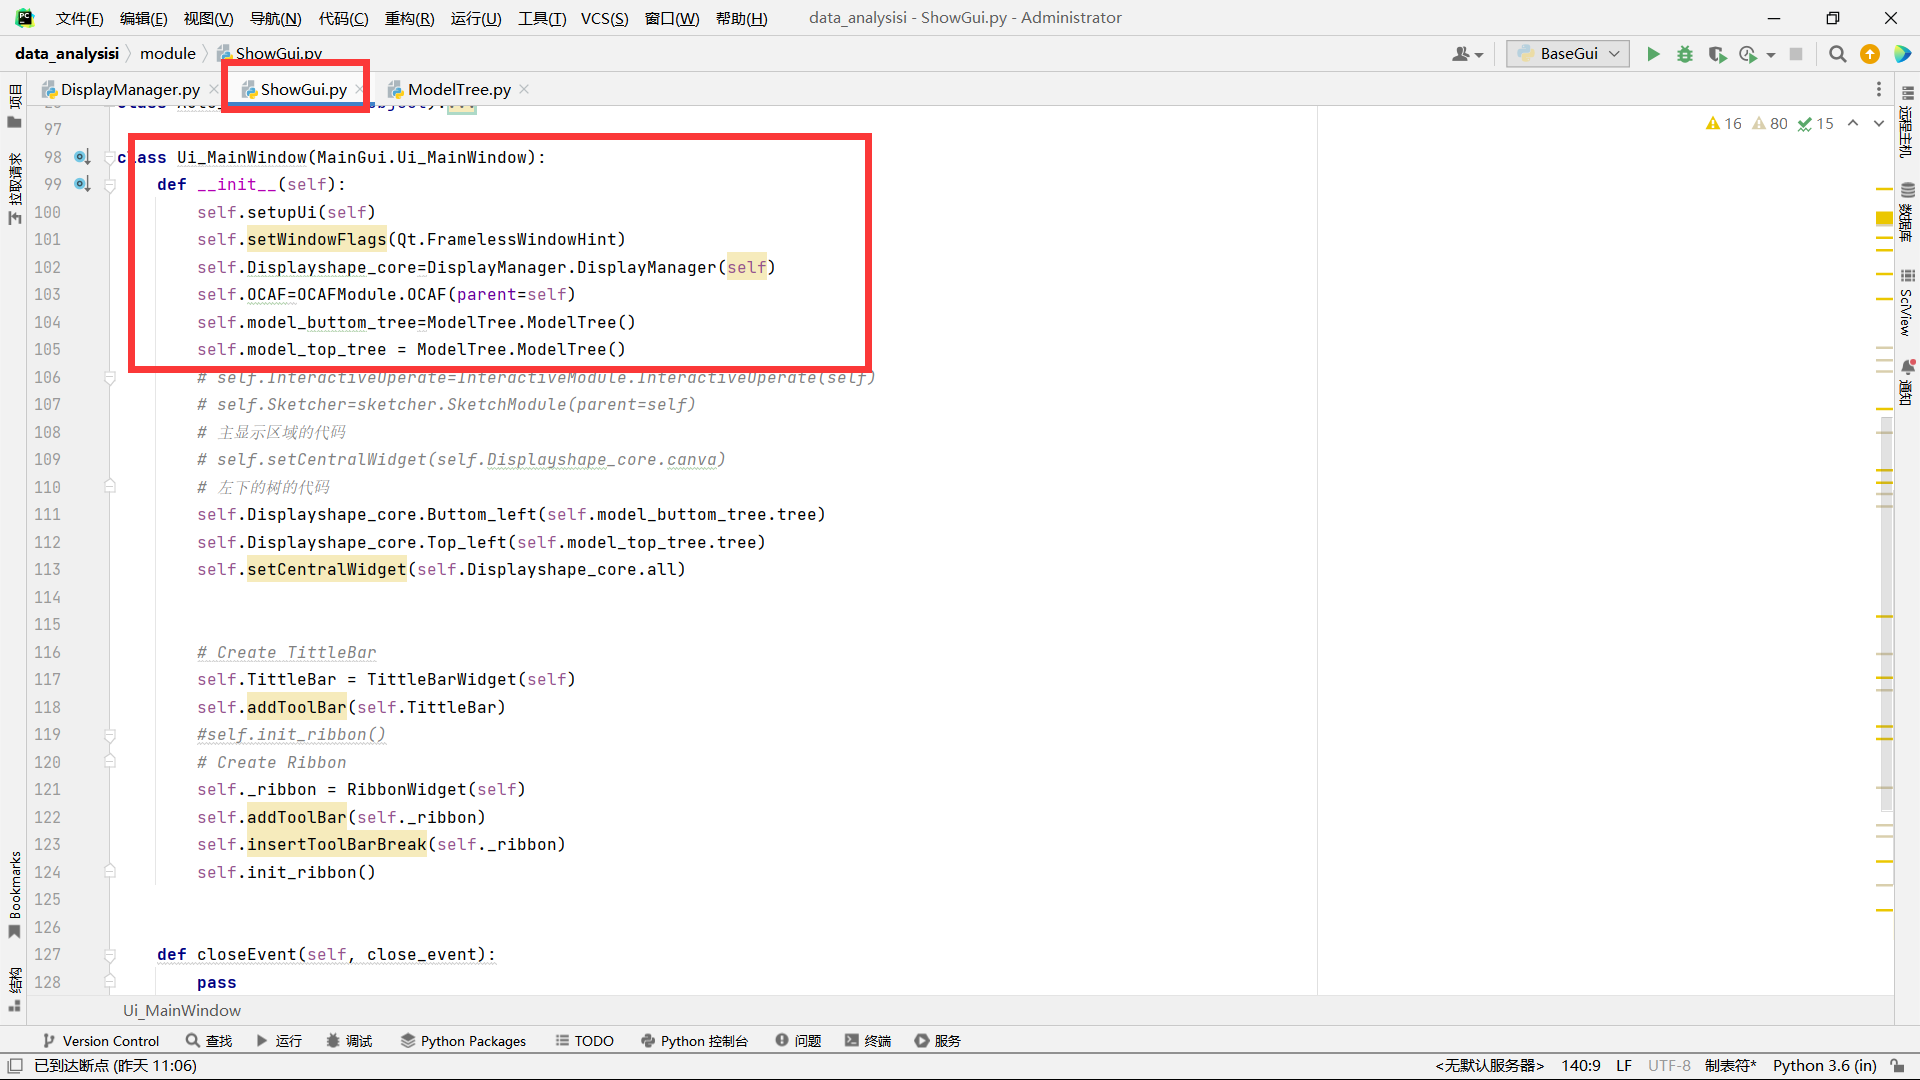Open Python 控制台 console
The width and height of the screenshot is (1920, 1080).
pos(694,1041)
